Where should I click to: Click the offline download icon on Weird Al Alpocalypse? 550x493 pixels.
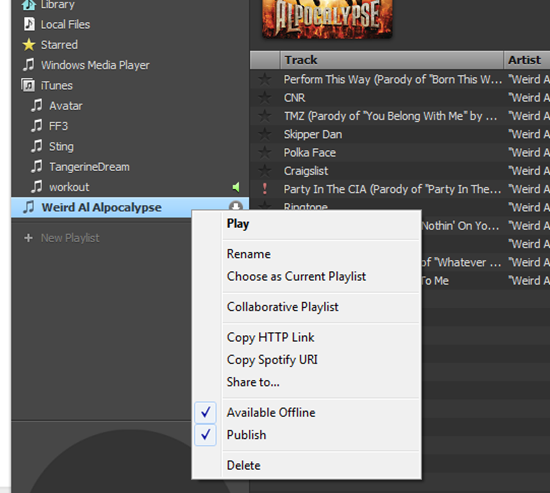point(236,206)
